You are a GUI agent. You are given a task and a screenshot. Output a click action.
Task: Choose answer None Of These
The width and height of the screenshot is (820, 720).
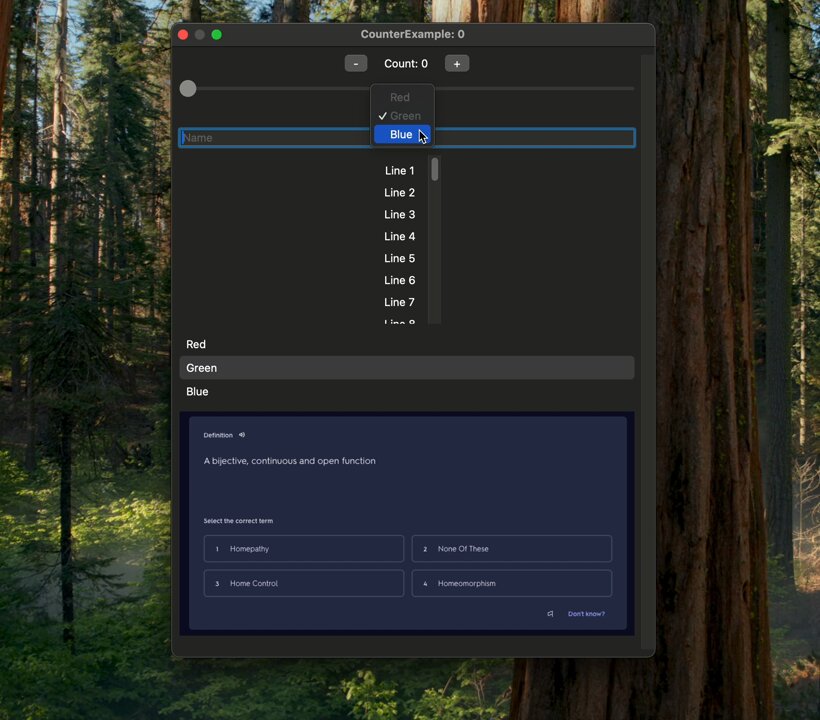point(511,548)
